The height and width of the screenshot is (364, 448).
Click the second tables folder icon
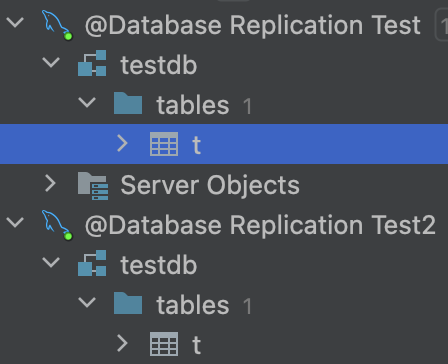click(x=128, y=303)
